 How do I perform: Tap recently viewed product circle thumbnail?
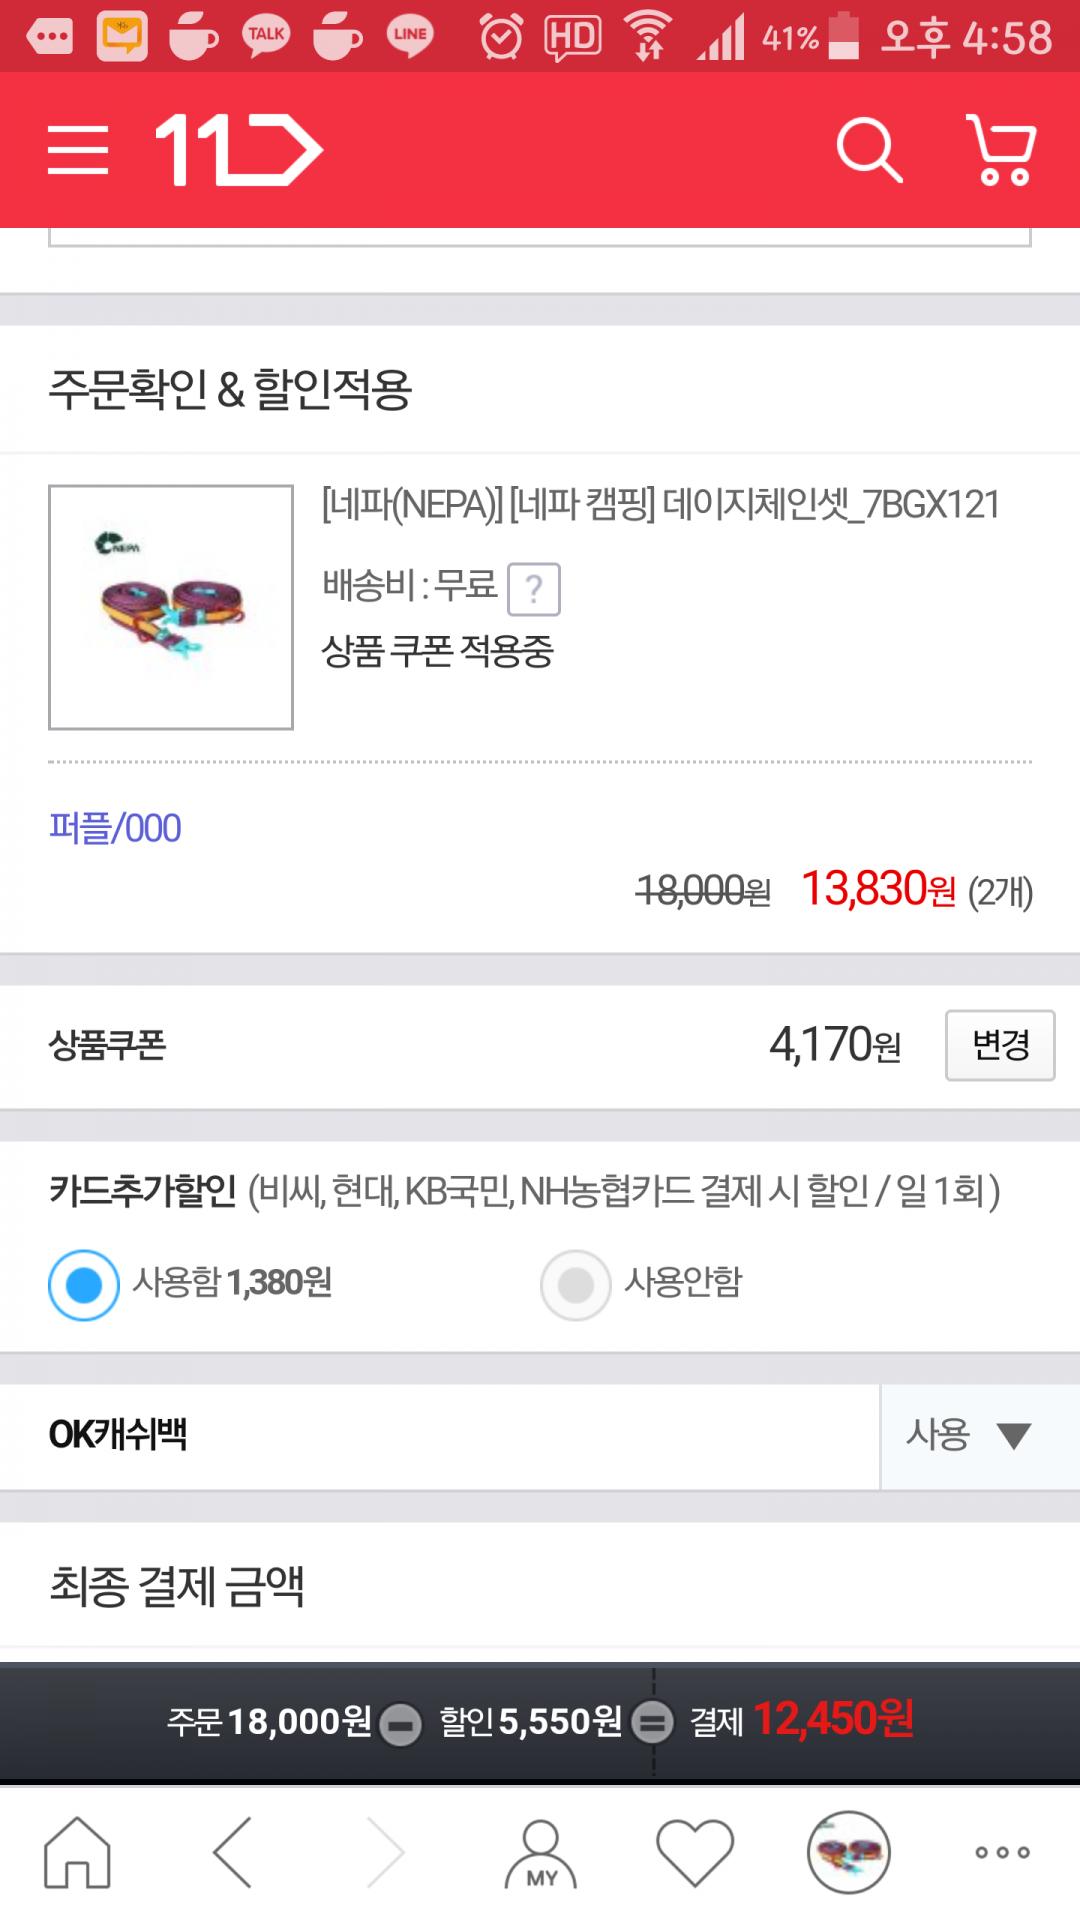(x=848, y=1852)
